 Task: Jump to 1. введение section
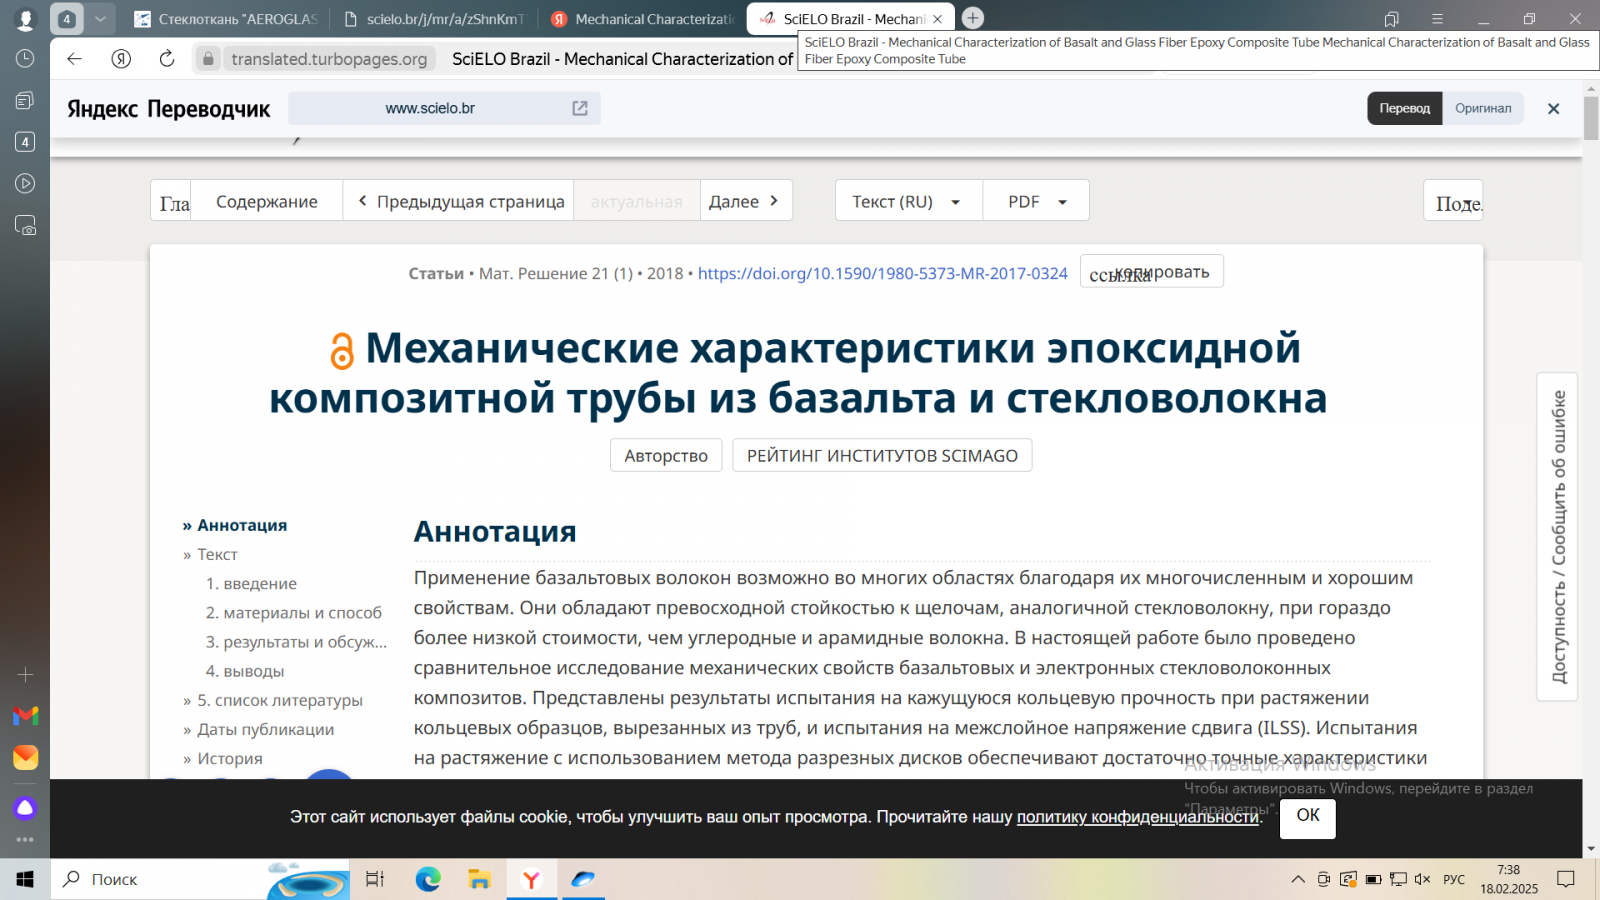coord(251,583)
